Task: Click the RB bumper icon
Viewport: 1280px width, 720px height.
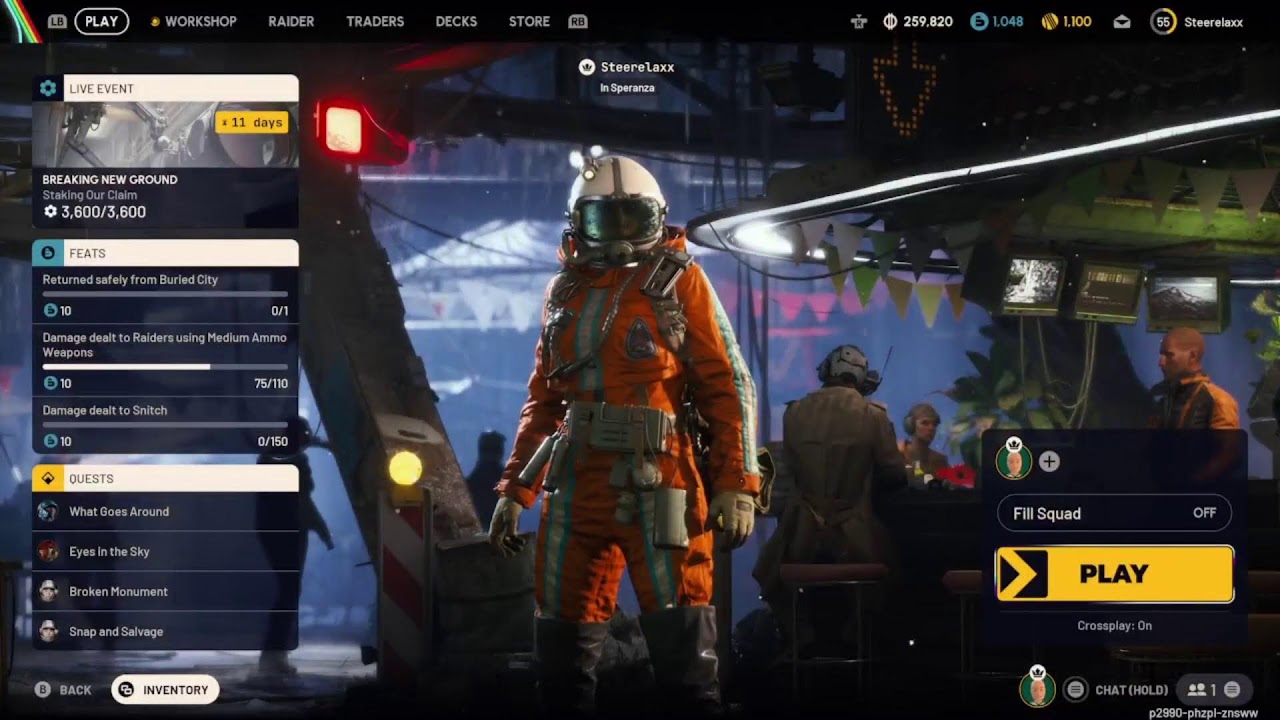Action: coord(577,21)
